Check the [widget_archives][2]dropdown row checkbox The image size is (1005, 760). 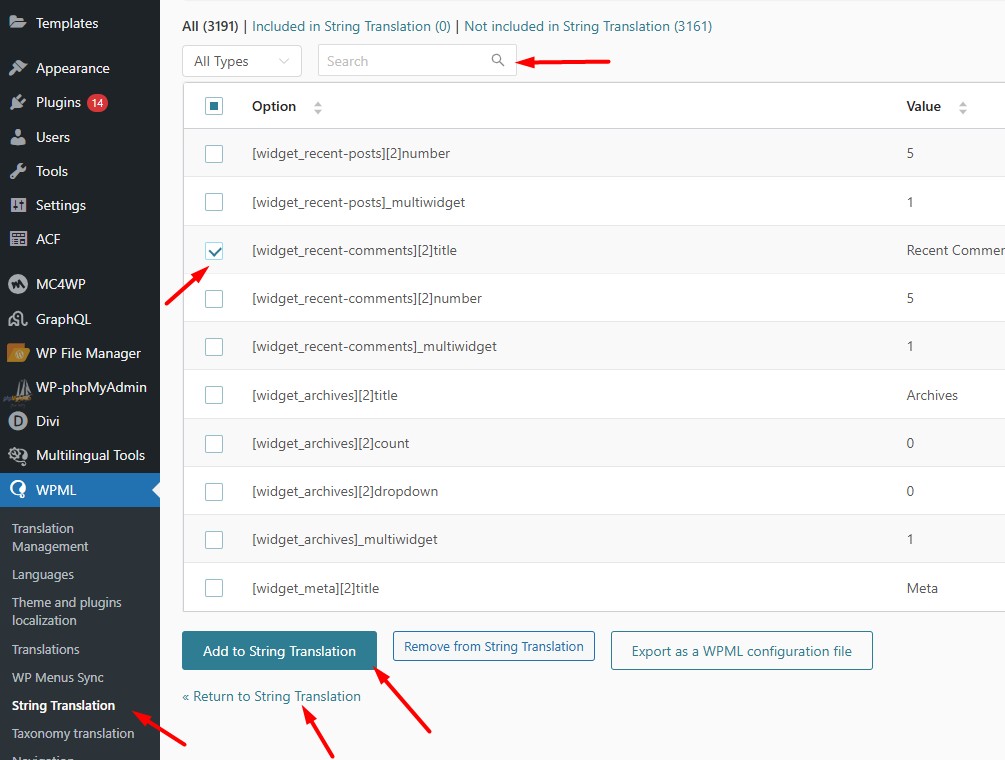point(214,492)
